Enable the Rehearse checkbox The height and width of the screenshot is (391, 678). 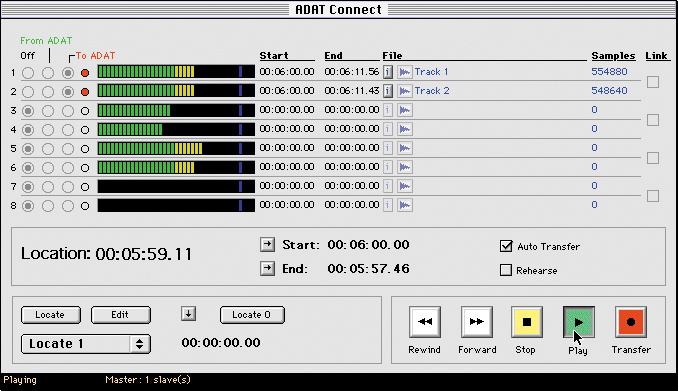(506, 270)
